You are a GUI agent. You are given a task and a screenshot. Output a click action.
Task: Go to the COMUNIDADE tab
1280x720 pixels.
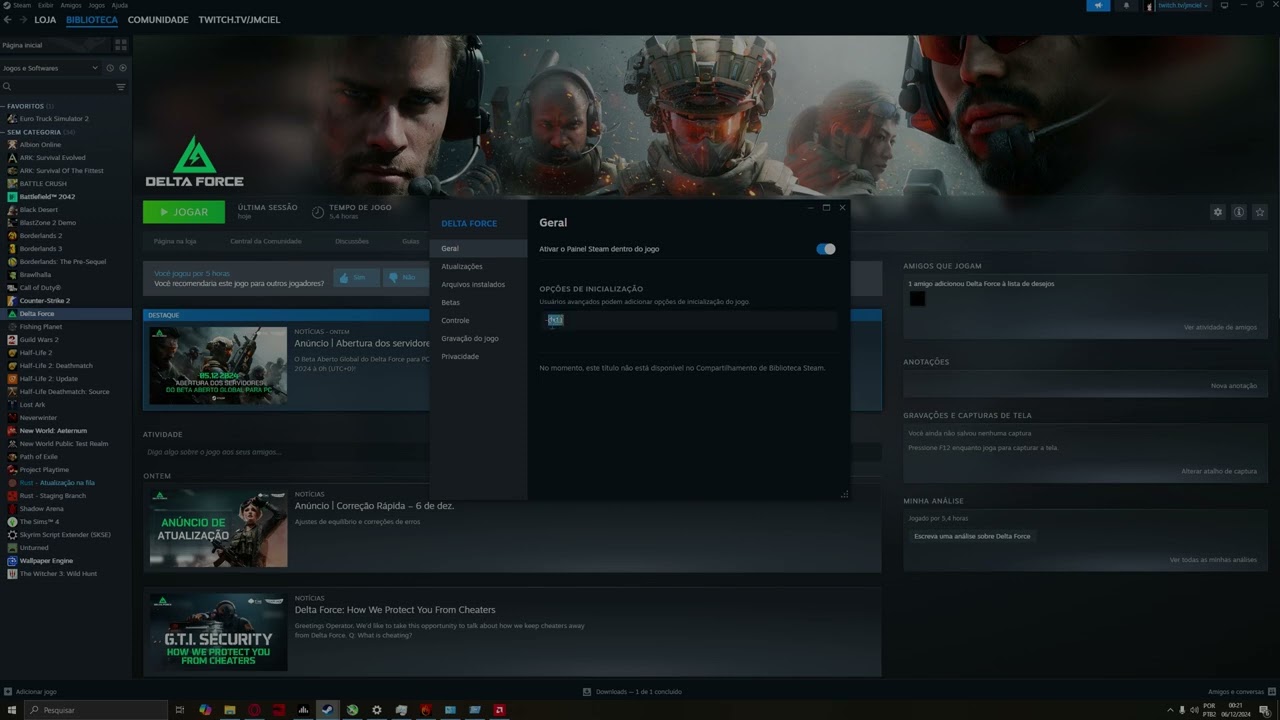158,20
